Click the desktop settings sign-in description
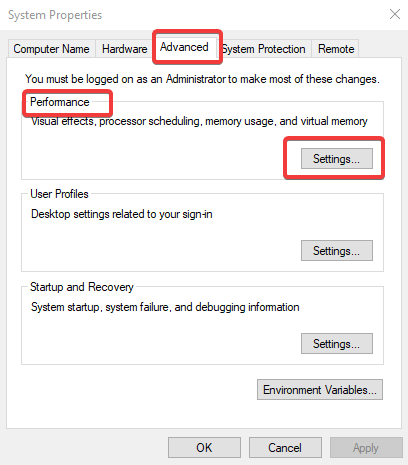The width and height of the screenshot is (408, 465). pos(122,214)
